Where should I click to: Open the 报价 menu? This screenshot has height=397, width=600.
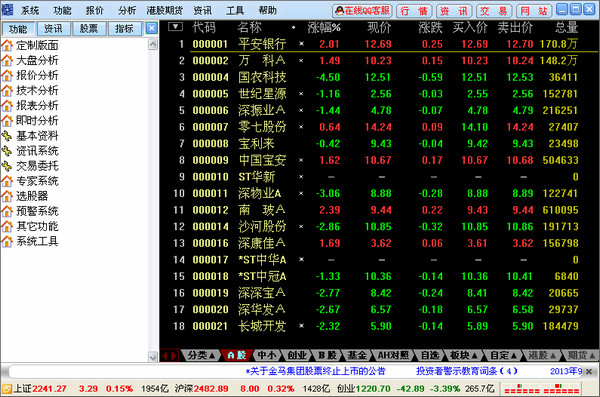pos(95,10)
